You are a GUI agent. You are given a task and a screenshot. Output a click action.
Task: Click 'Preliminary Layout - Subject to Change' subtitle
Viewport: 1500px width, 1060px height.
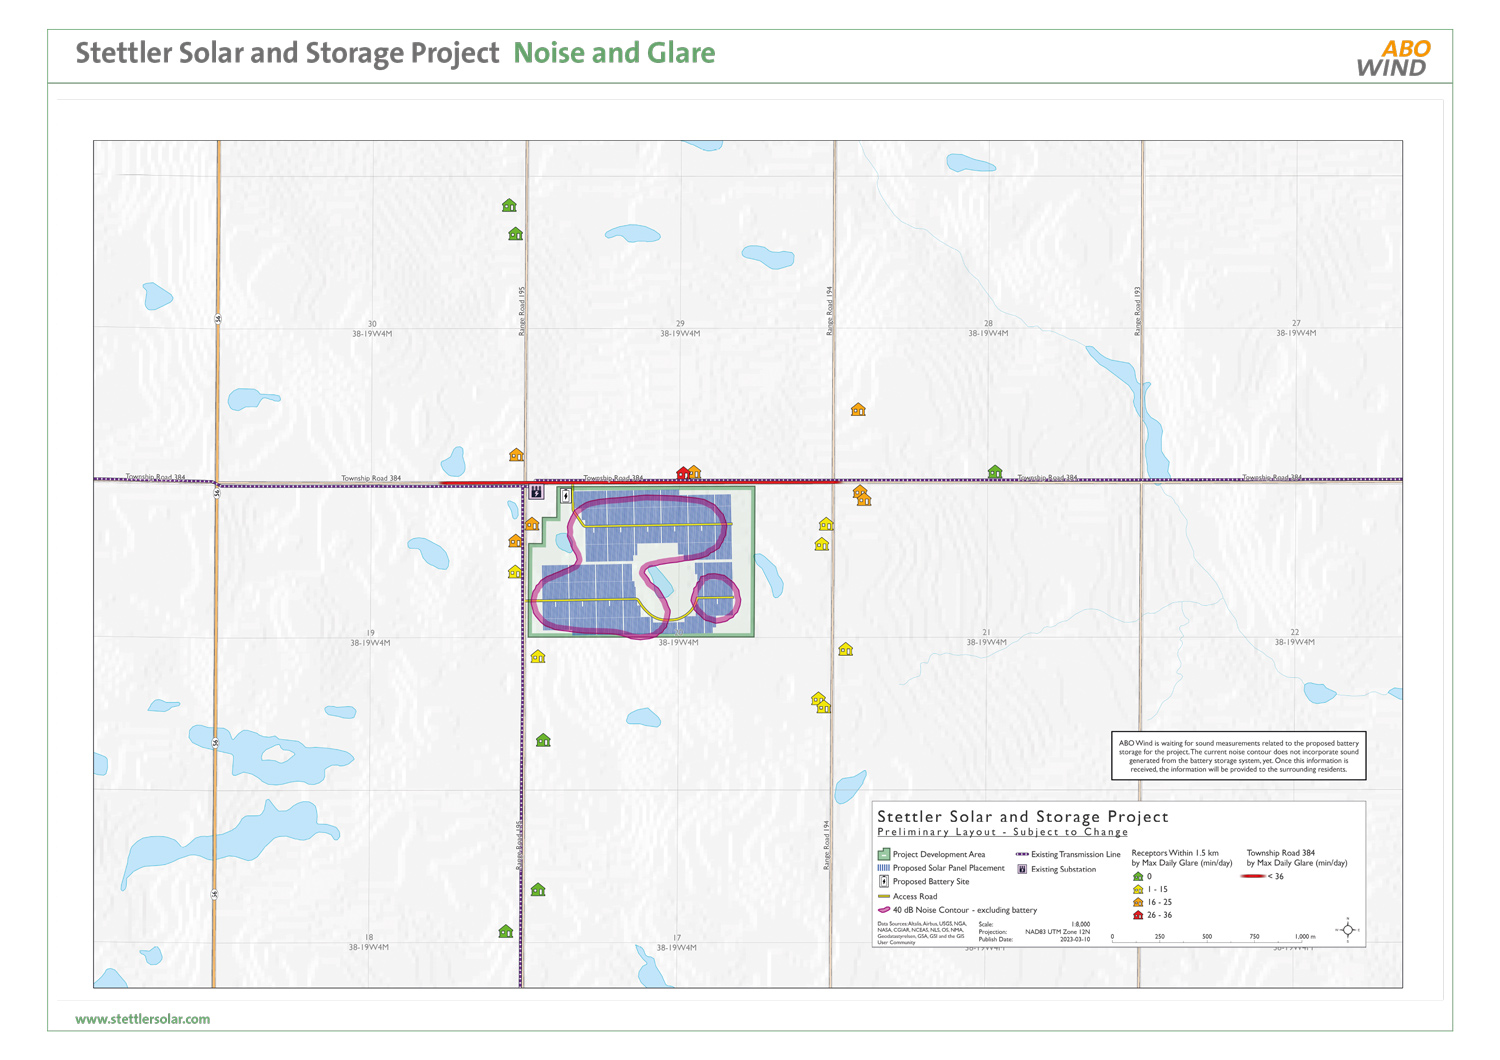point(1002,832)
